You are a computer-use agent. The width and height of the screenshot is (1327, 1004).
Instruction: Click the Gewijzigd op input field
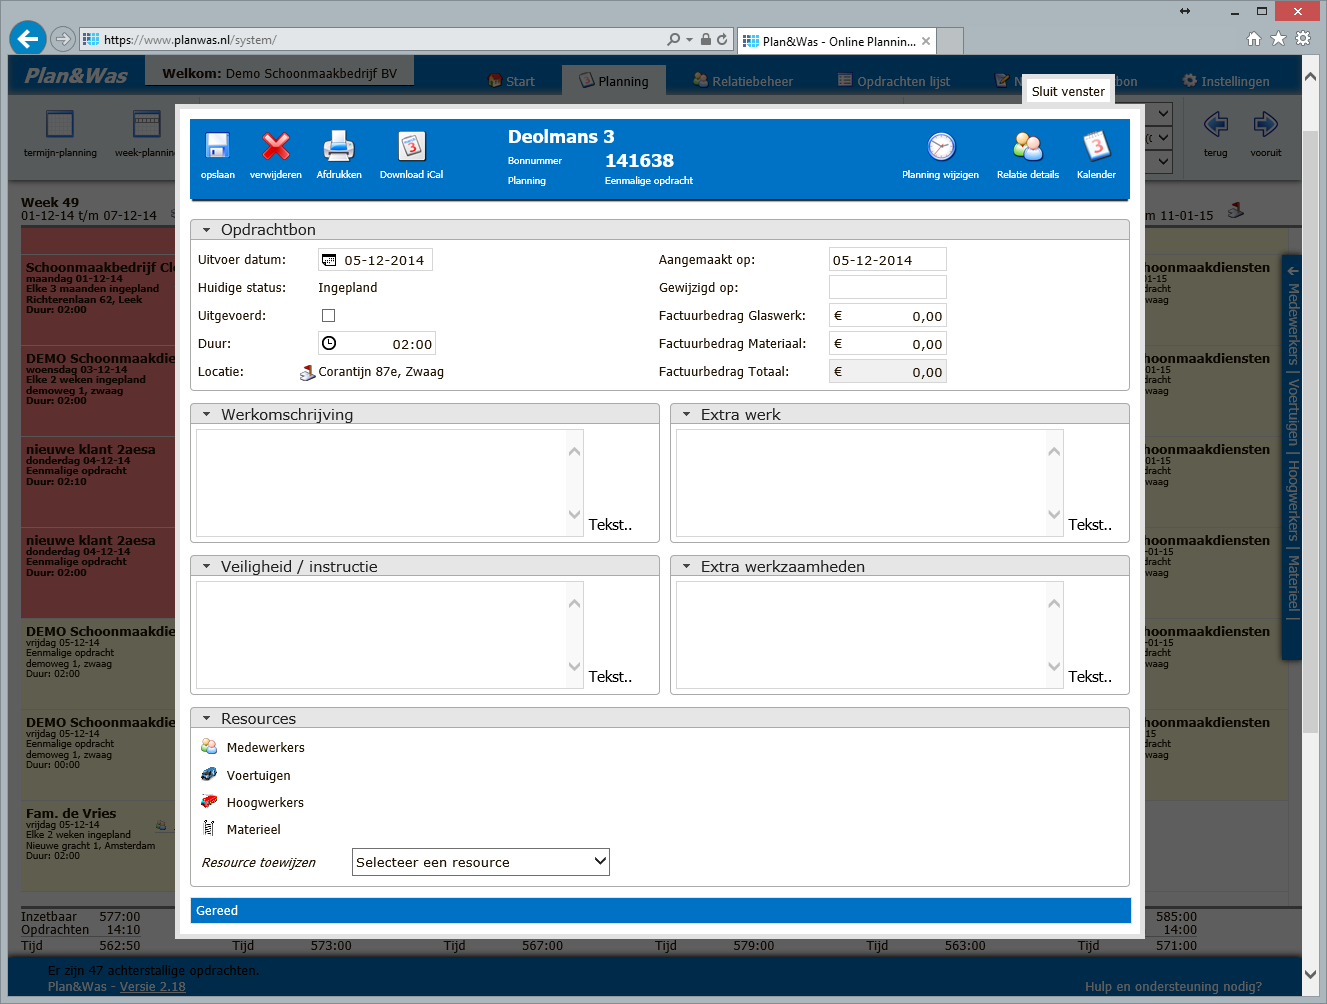[887, 288]
